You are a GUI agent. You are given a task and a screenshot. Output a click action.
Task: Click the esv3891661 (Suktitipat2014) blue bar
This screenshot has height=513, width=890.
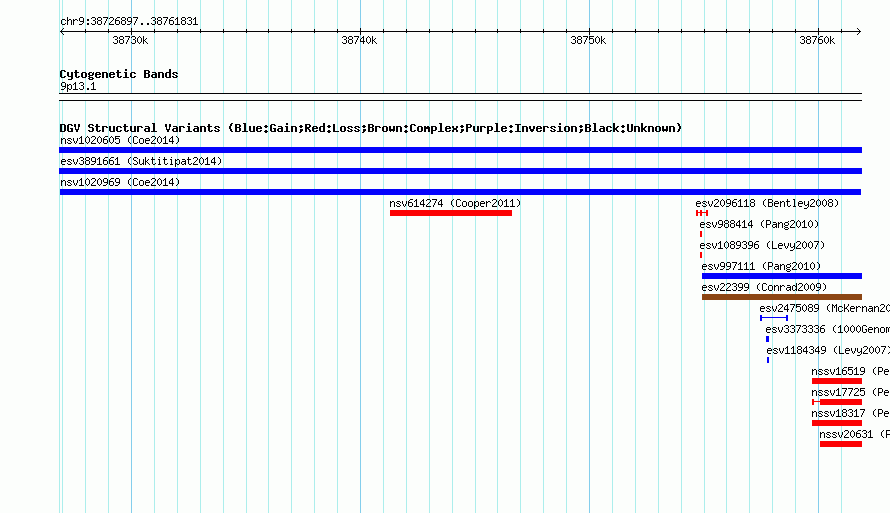(x=460, y=171)
